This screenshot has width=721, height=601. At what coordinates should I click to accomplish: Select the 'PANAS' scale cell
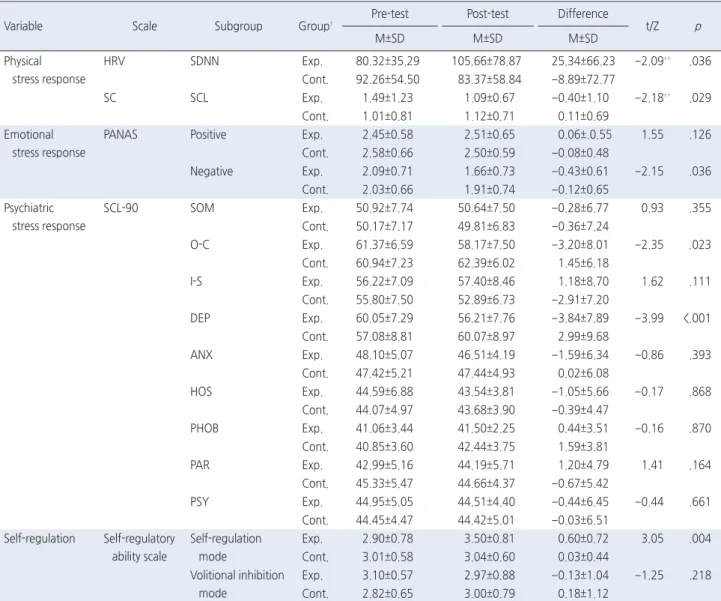[120, 135]
